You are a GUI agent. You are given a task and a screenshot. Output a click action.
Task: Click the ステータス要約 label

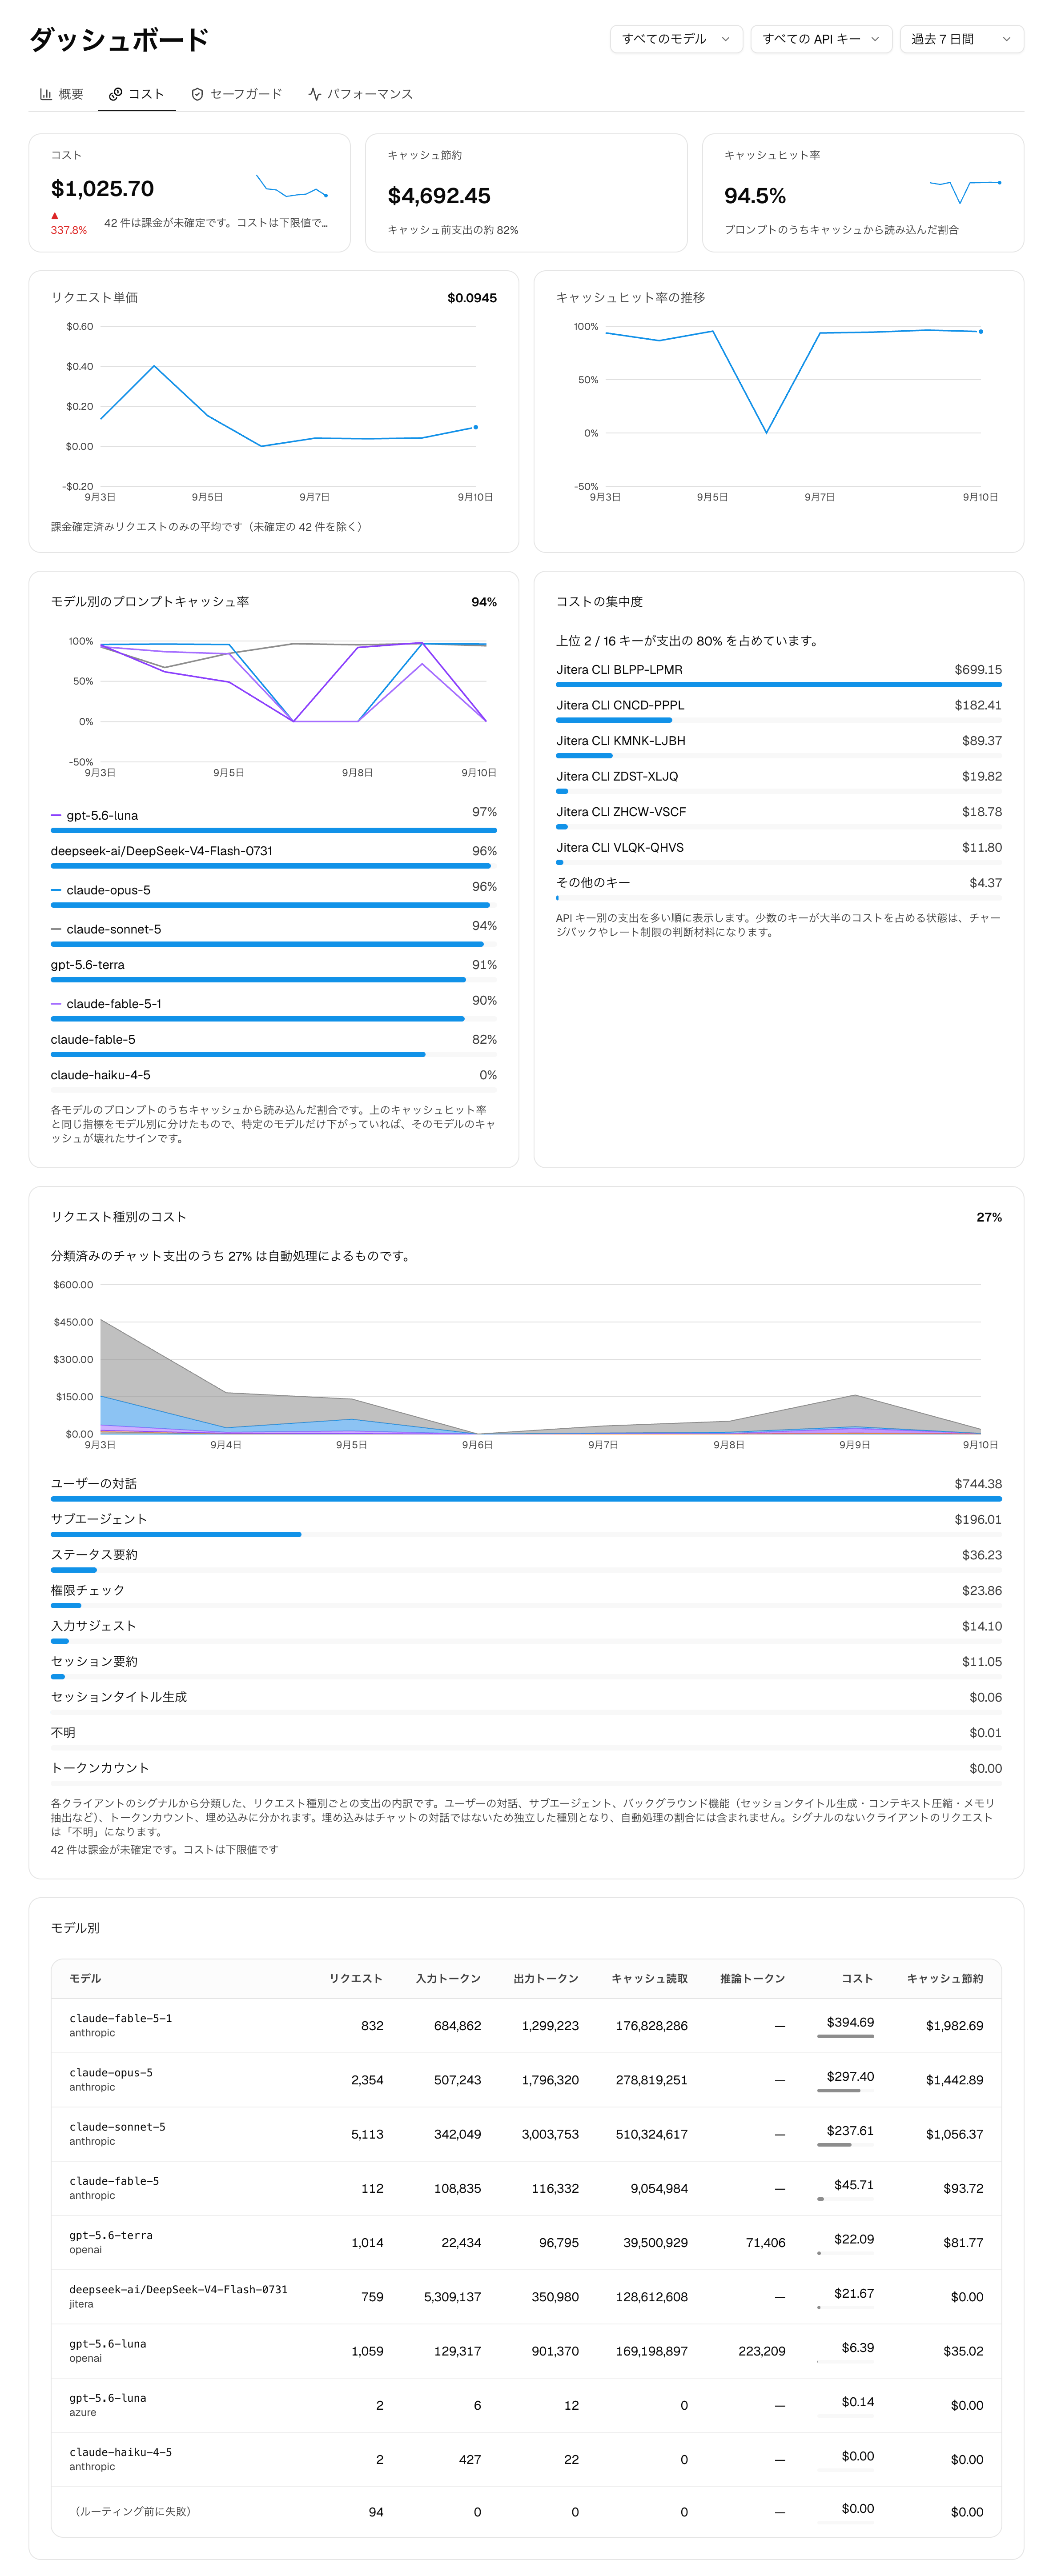click(94, 1555)
